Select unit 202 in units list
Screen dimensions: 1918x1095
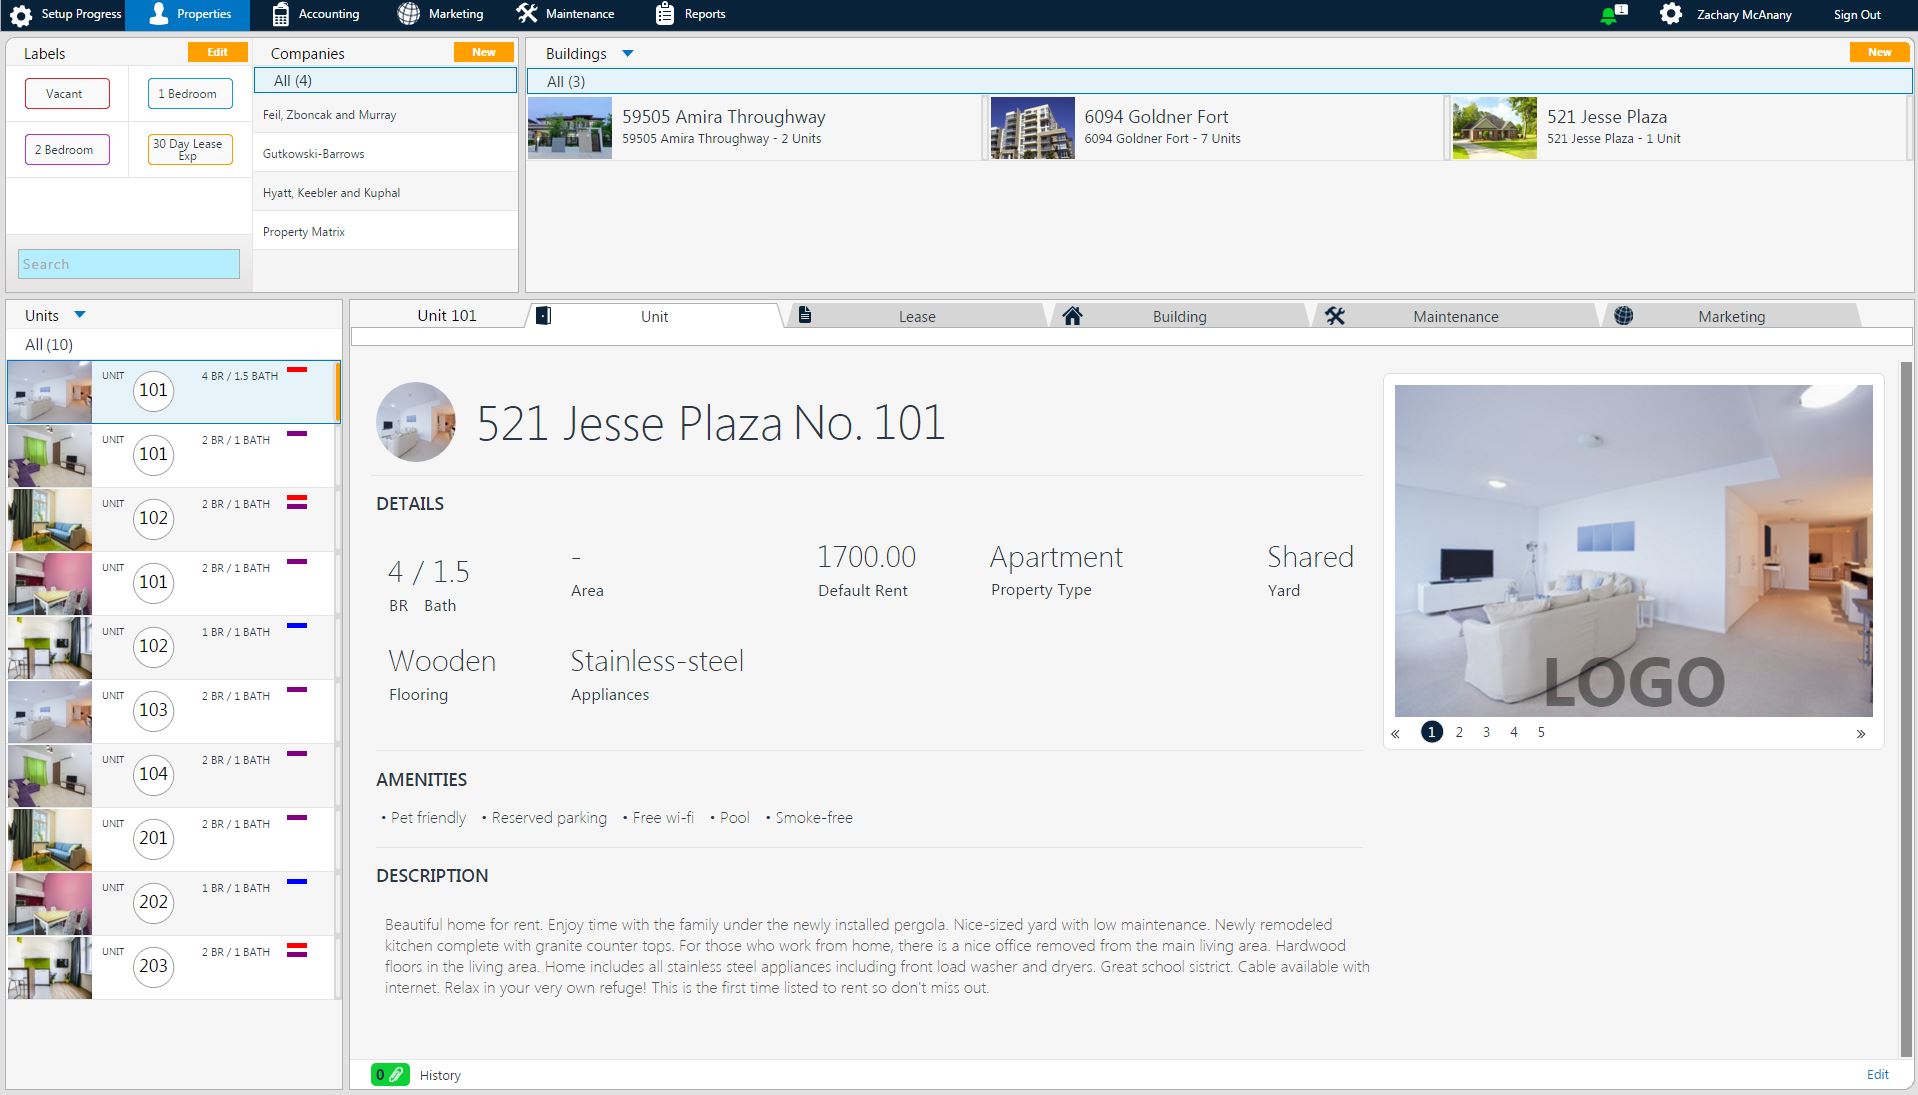tap(173, 904)
